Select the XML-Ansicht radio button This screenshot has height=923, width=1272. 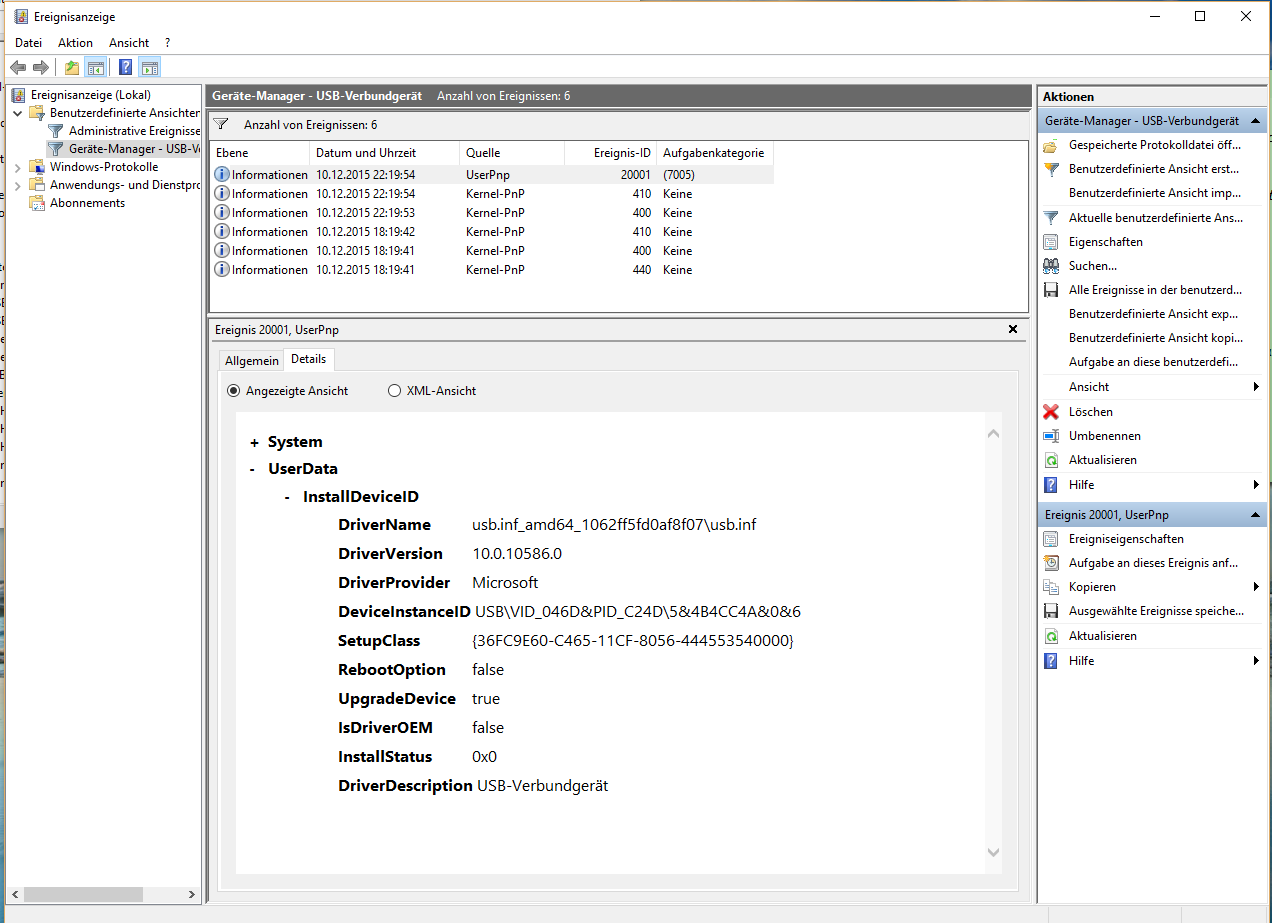pyautogui.click(x=394, y=391)
